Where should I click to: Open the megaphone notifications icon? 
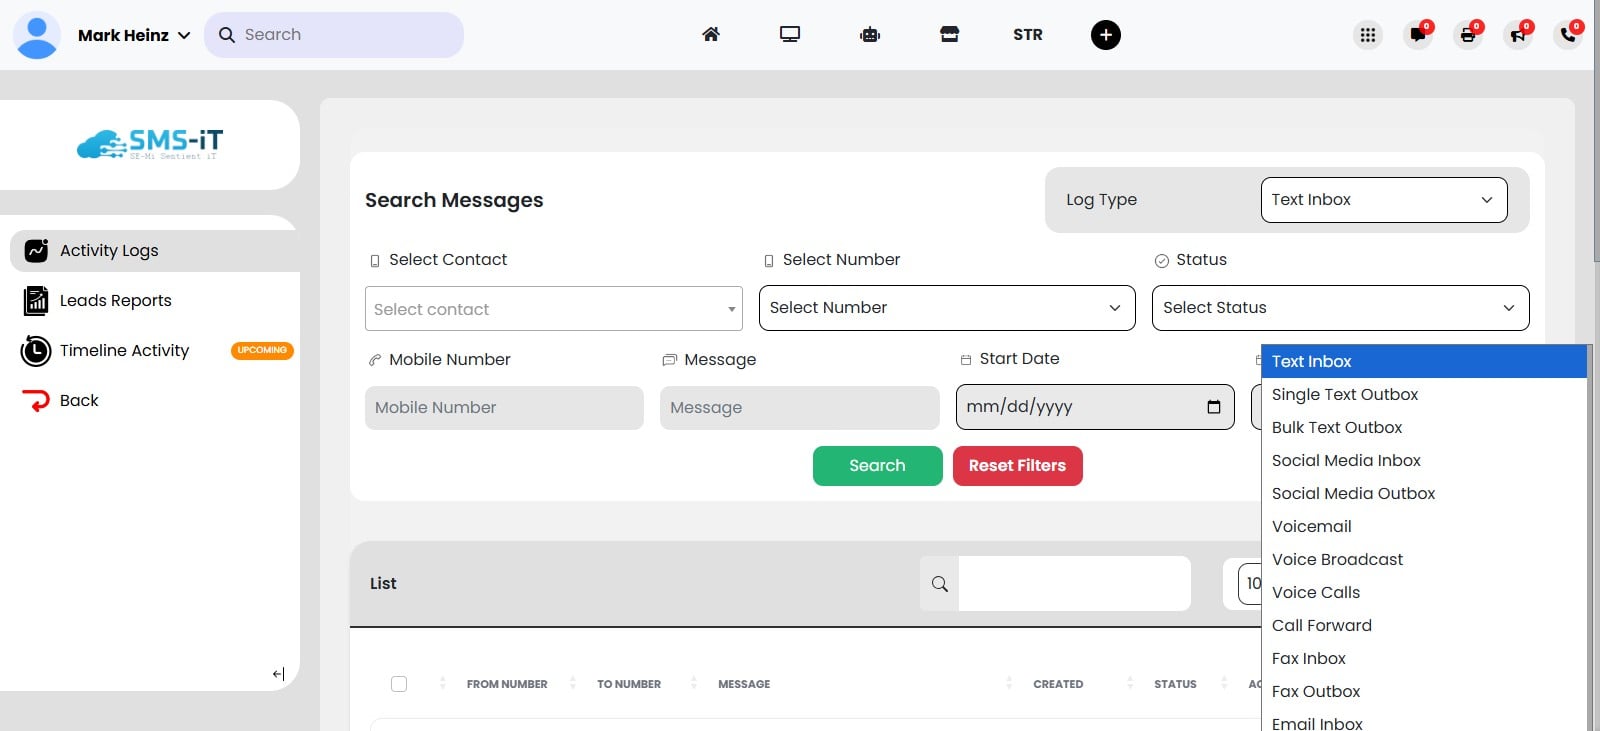[1518, 35]
